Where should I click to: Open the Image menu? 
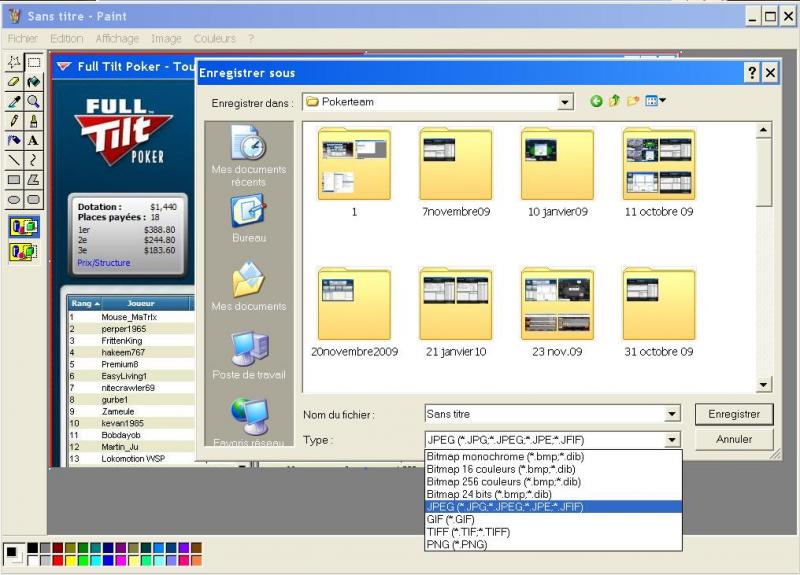click(166, 39)
